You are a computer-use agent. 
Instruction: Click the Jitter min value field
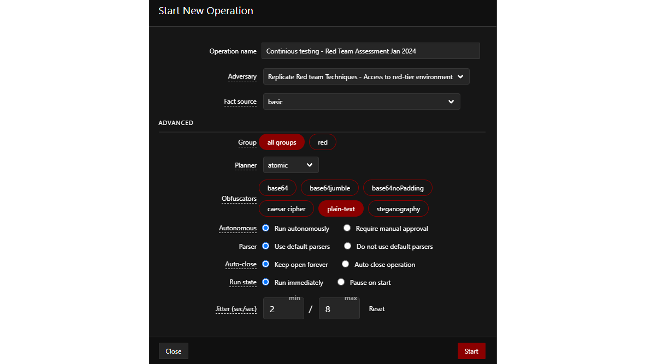pos(283,308)
